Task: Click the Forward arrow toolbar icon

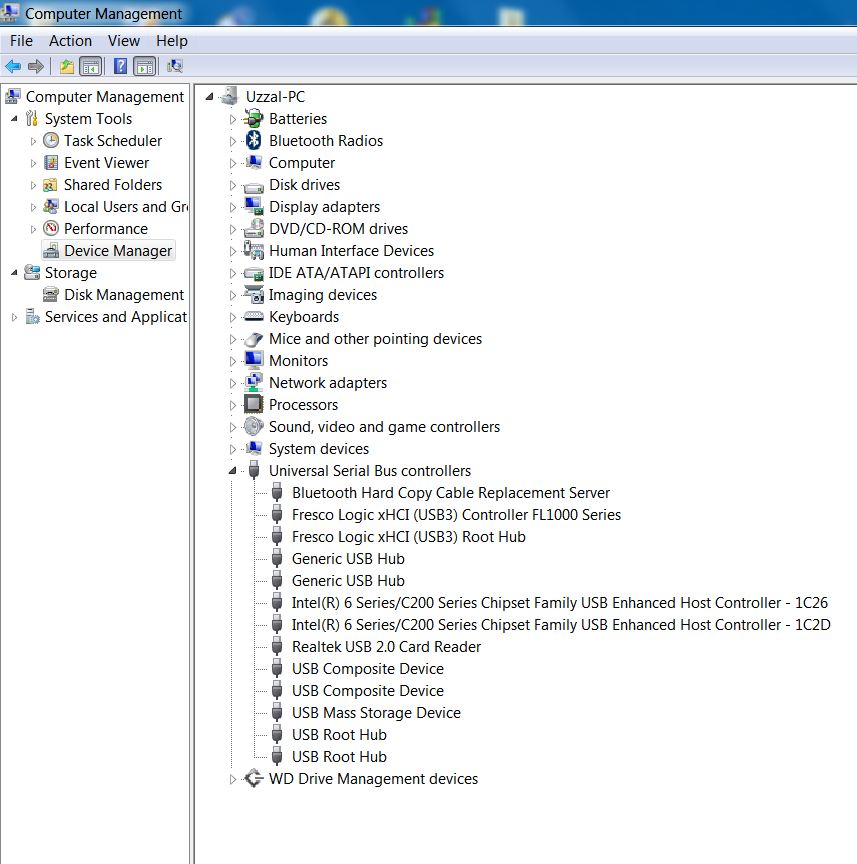Action: pyautogui.click(x=36, y=67)
